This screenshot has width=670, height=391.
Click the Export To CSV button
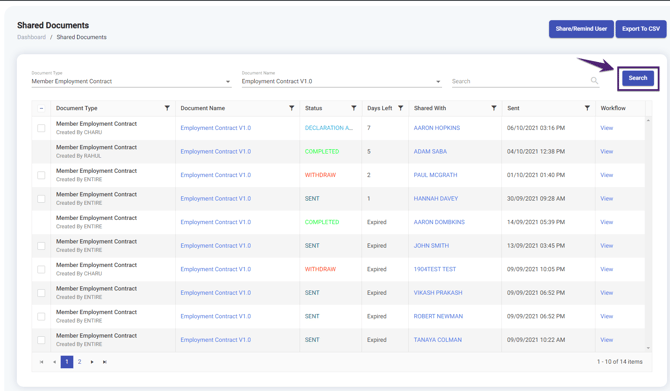(641, 29)
